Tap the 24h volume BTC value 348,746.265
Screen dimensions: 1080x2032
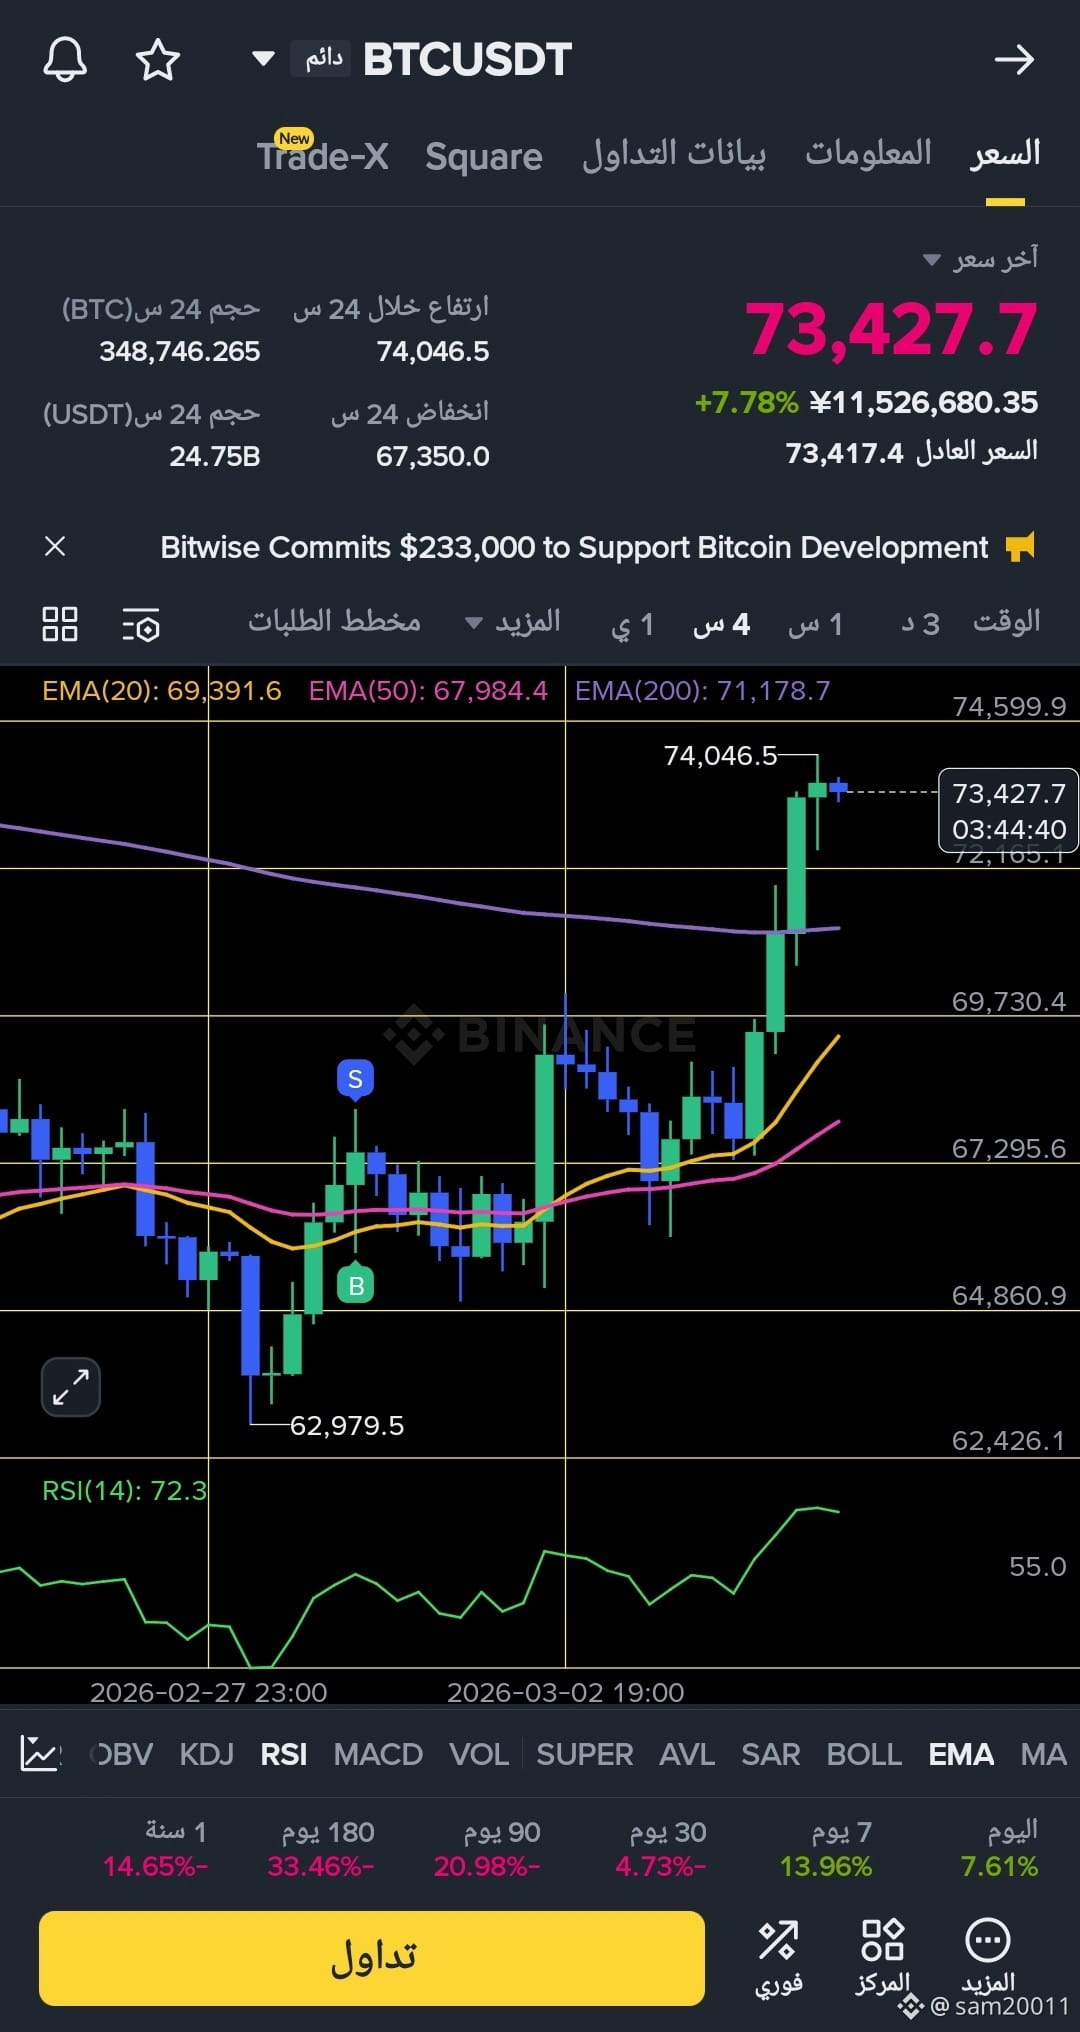(x=180, y=351)
